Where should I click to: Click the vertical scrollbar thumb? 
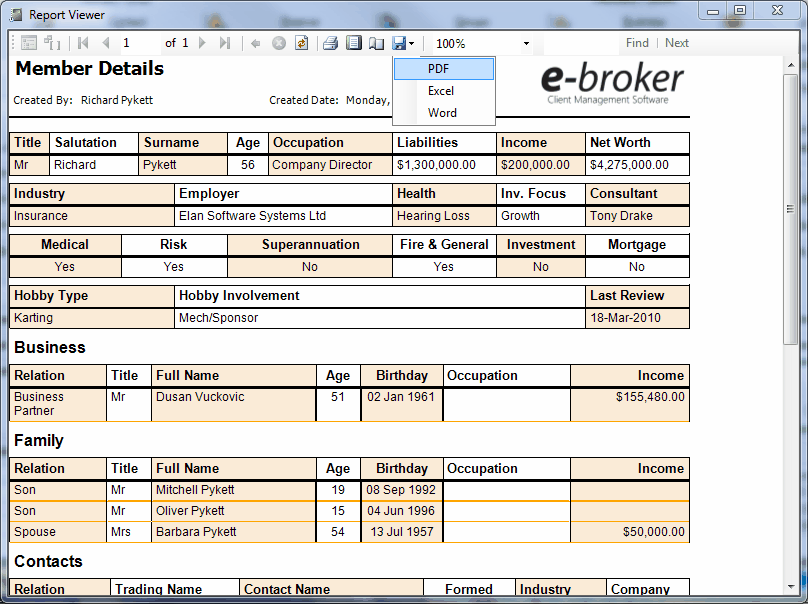pyautogui.click(x=790, y=209)
